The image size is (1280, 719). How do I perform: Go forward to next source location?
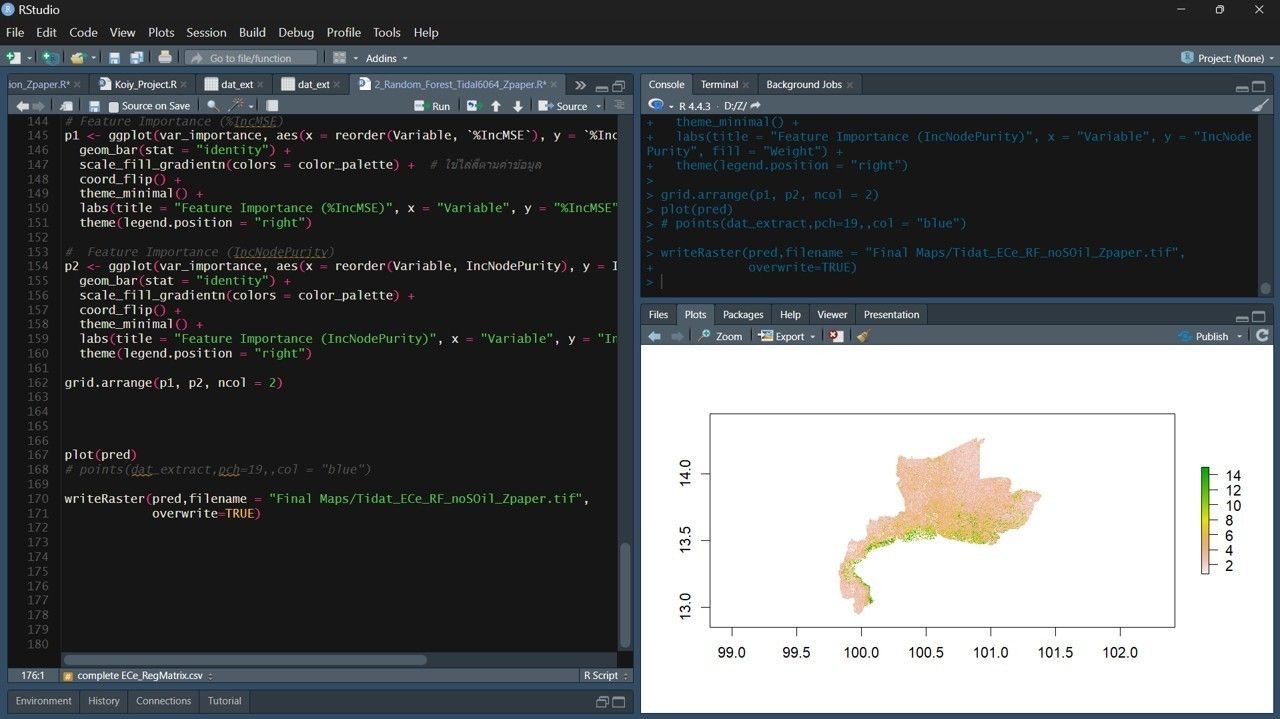(x=39, y=106)
